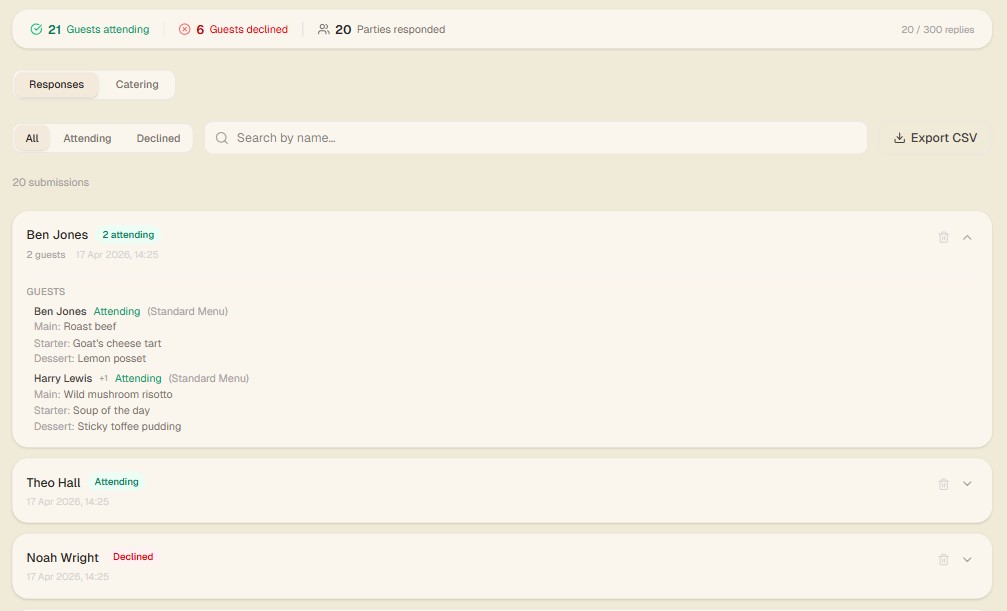Viewport: 1007px width, 611px height.
Task: Filter list by Attending guests
Action: [x=87, y=138]
